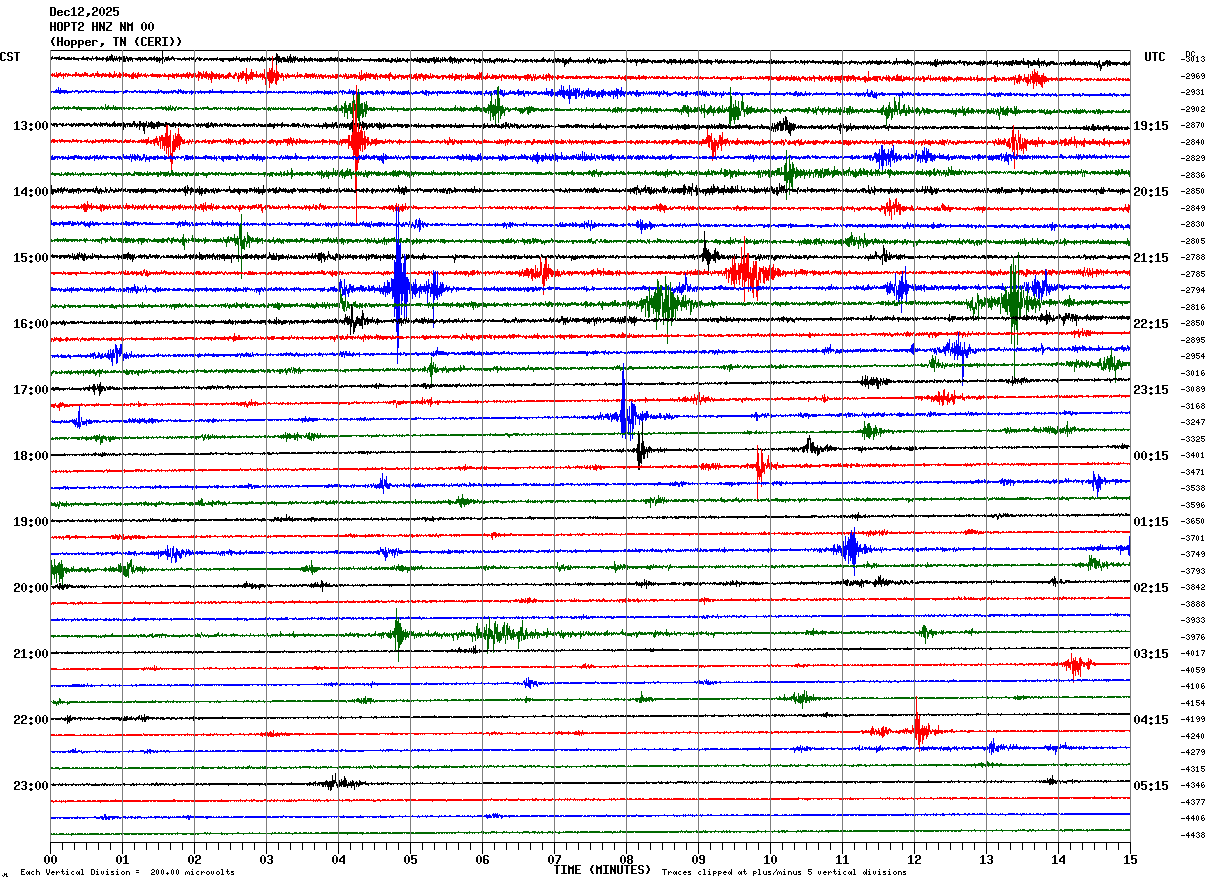
Task: Click the DC offset value -4438
Action: pos(1194,835)
